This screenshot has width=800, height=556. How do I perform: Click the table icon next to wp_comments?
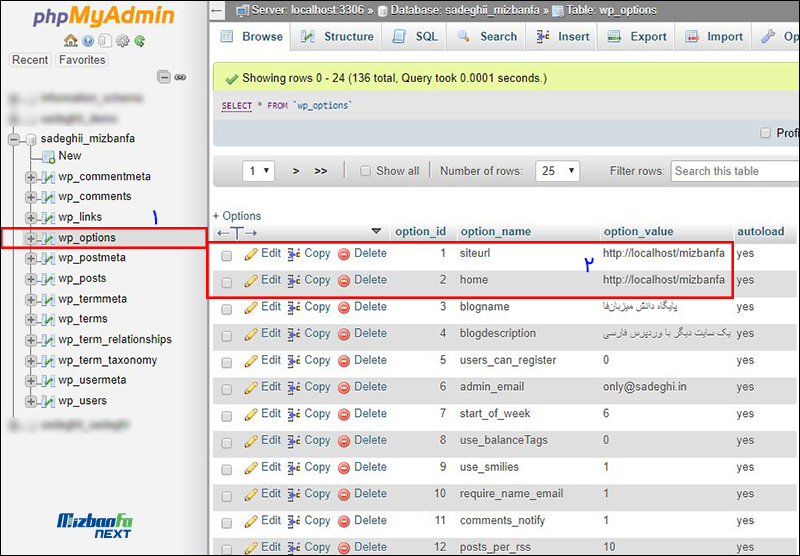48,197
